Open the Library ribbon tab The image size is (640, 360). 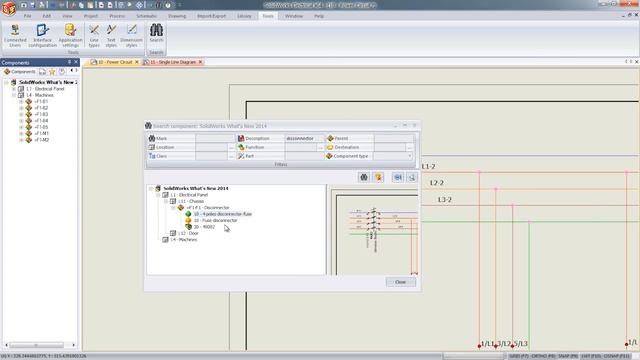click(244, 16)
